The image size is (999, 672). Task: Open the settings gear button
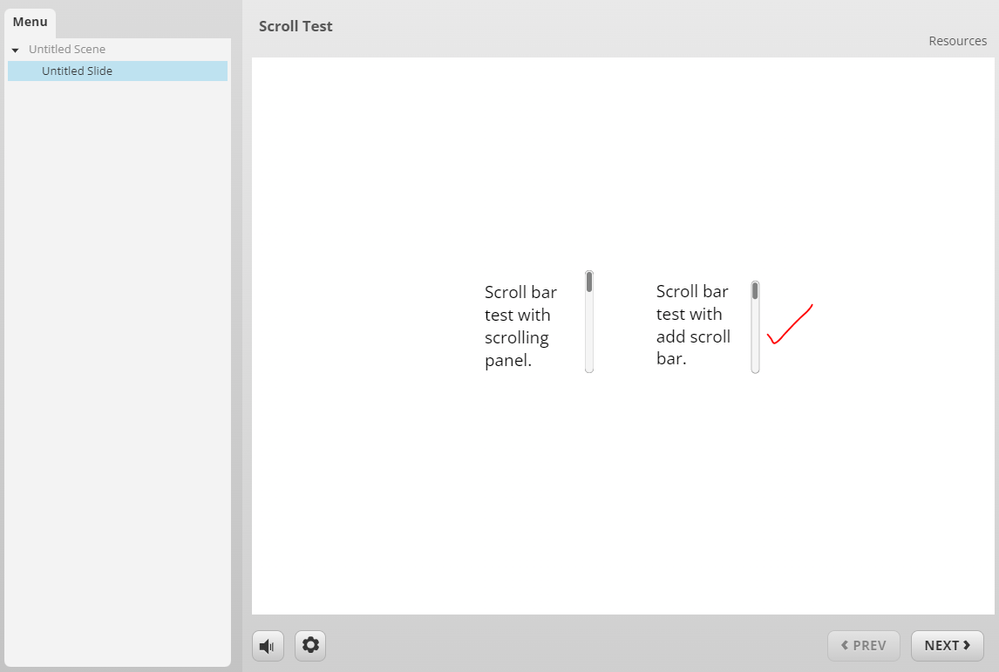[310, 645]
